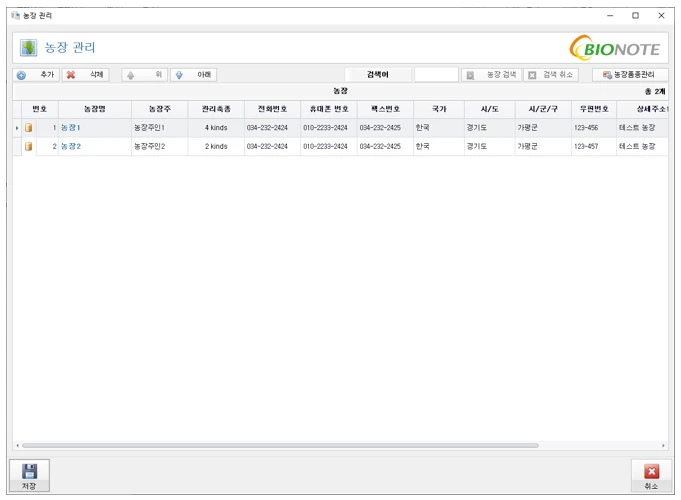The width and height of the screenshot is (681, 500).
Task: Click the farm management header map icon
Action: pos(29,47)
